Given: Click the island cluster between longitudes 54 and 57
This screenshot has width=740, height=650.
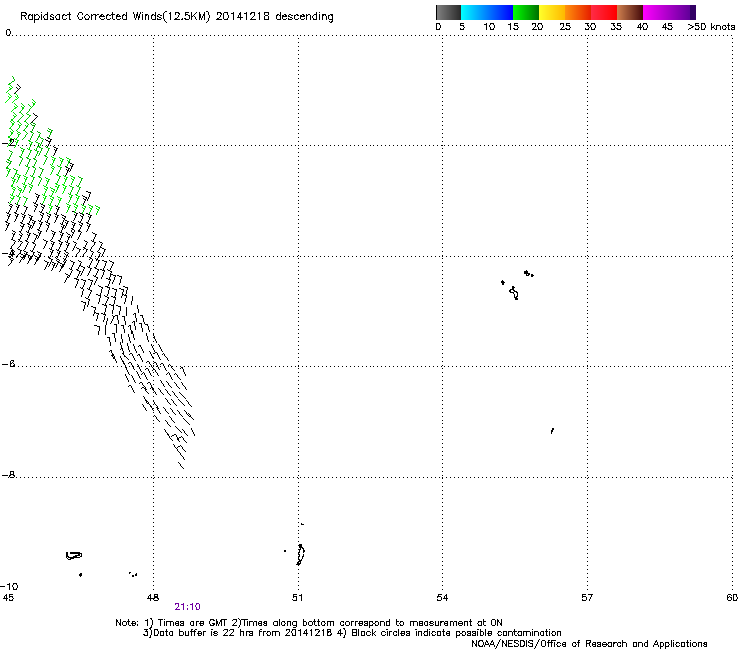Looking at the screenshot, I should 517,285.
